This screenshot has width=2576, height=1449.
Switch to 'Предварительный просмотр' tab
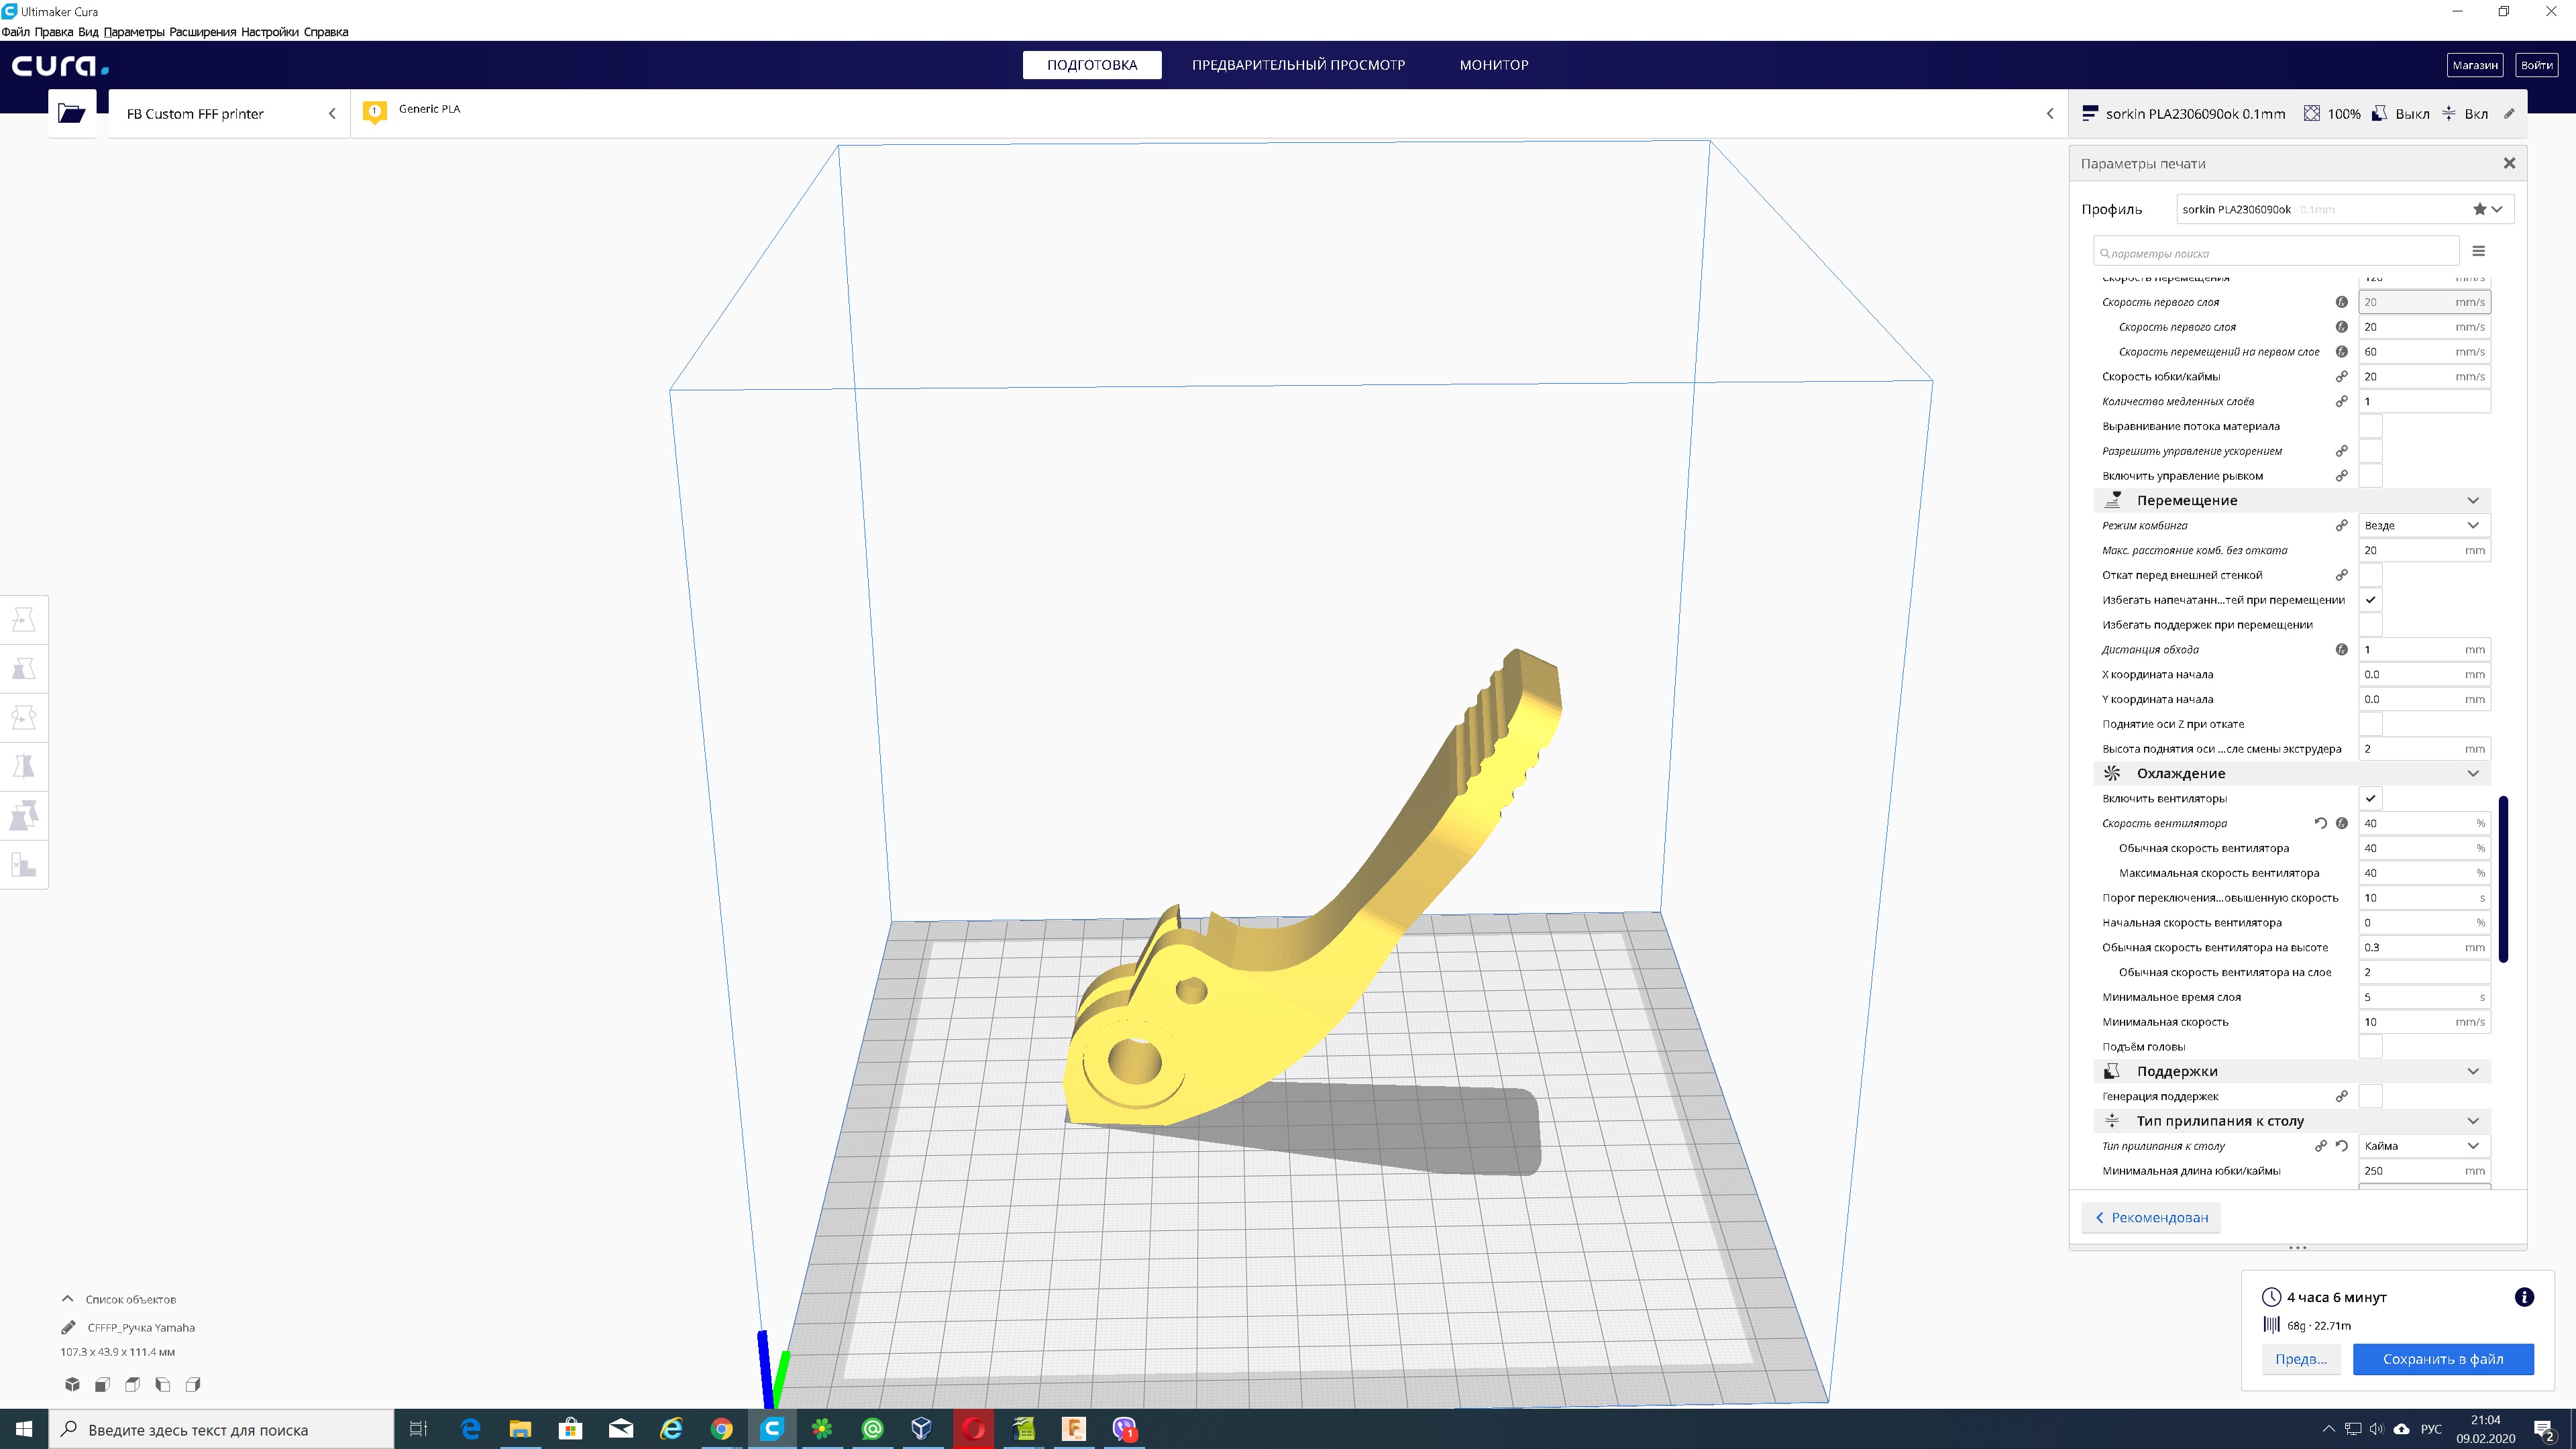pyautogui.click(x=1298, y=65)
